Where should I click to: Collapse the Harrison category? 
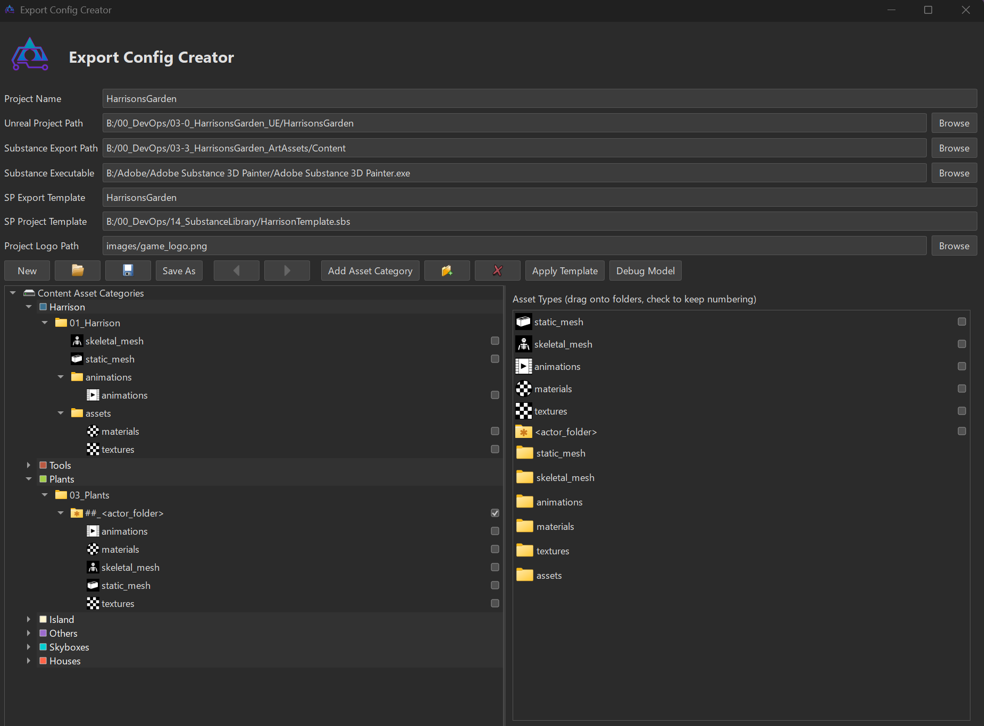point(29,307)
